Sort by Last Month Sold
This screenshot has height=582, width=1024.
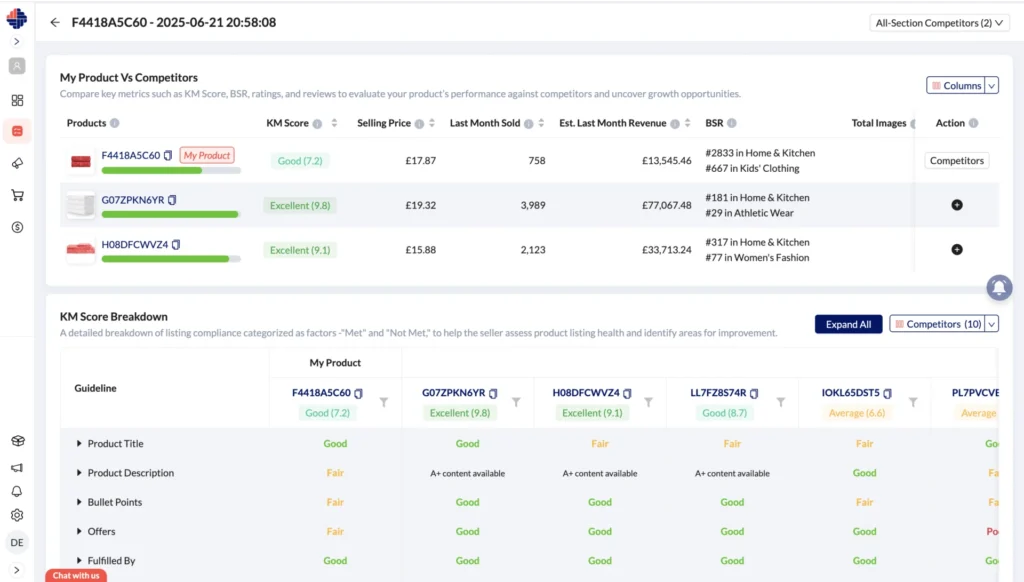pos(541,123)
